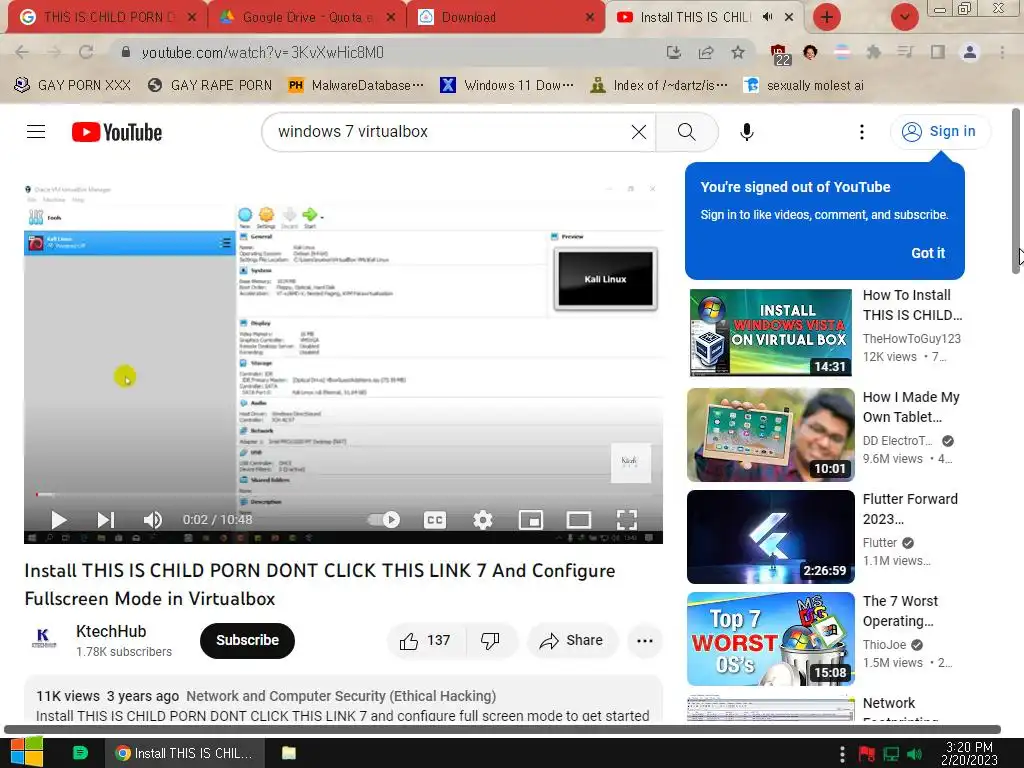Viewport: 1024px width, 768px height.
Task: Toggle closed captions CC
Action: point(435,520)
